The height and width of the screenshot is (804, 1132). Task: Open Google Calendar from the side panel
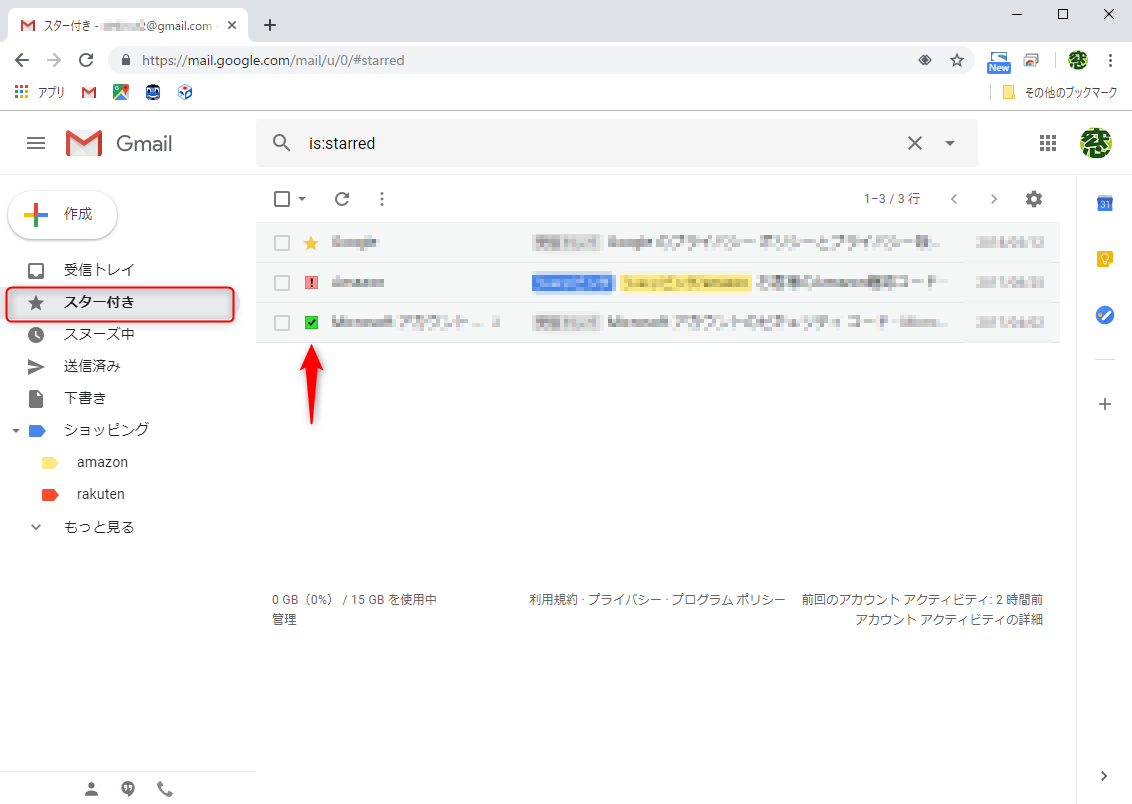pyautogui.click(x=1104, y=203)
